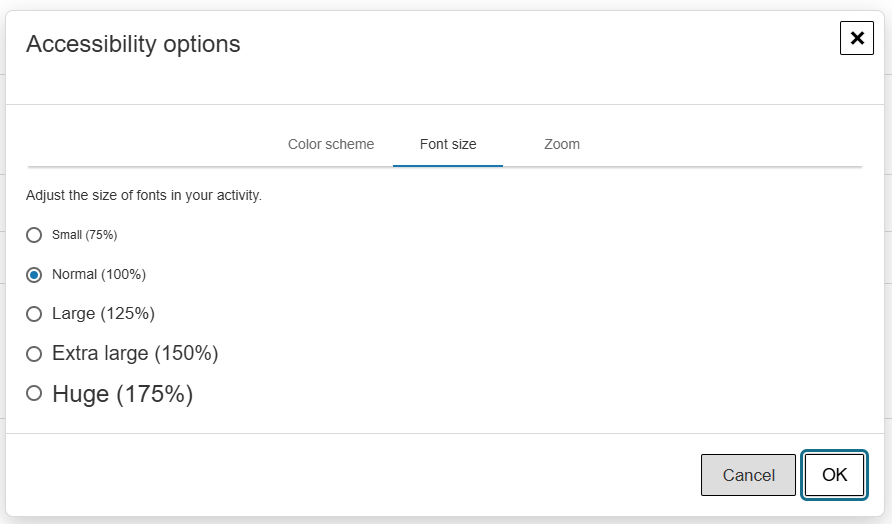The width and height of the screenshot is (892, 524).
Task: Select the Font size tab
Action: [x=448, y=144]
